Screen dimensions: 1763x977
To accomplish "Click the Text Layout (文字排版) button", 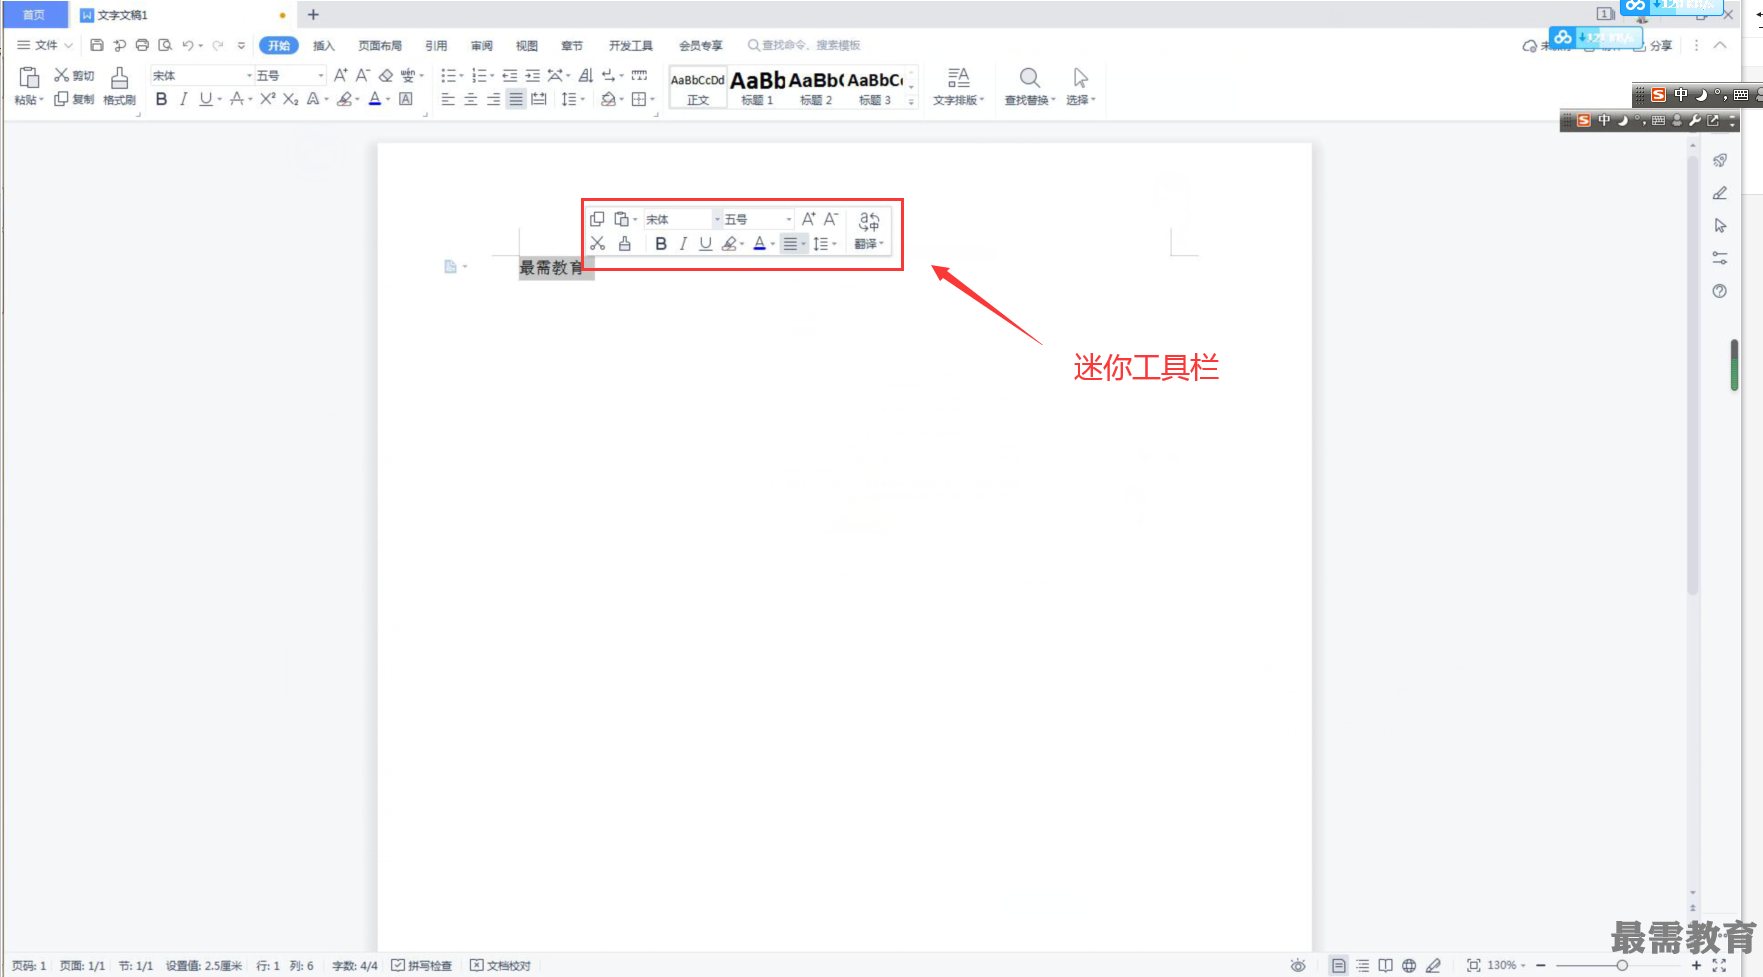I will (958, 86).
